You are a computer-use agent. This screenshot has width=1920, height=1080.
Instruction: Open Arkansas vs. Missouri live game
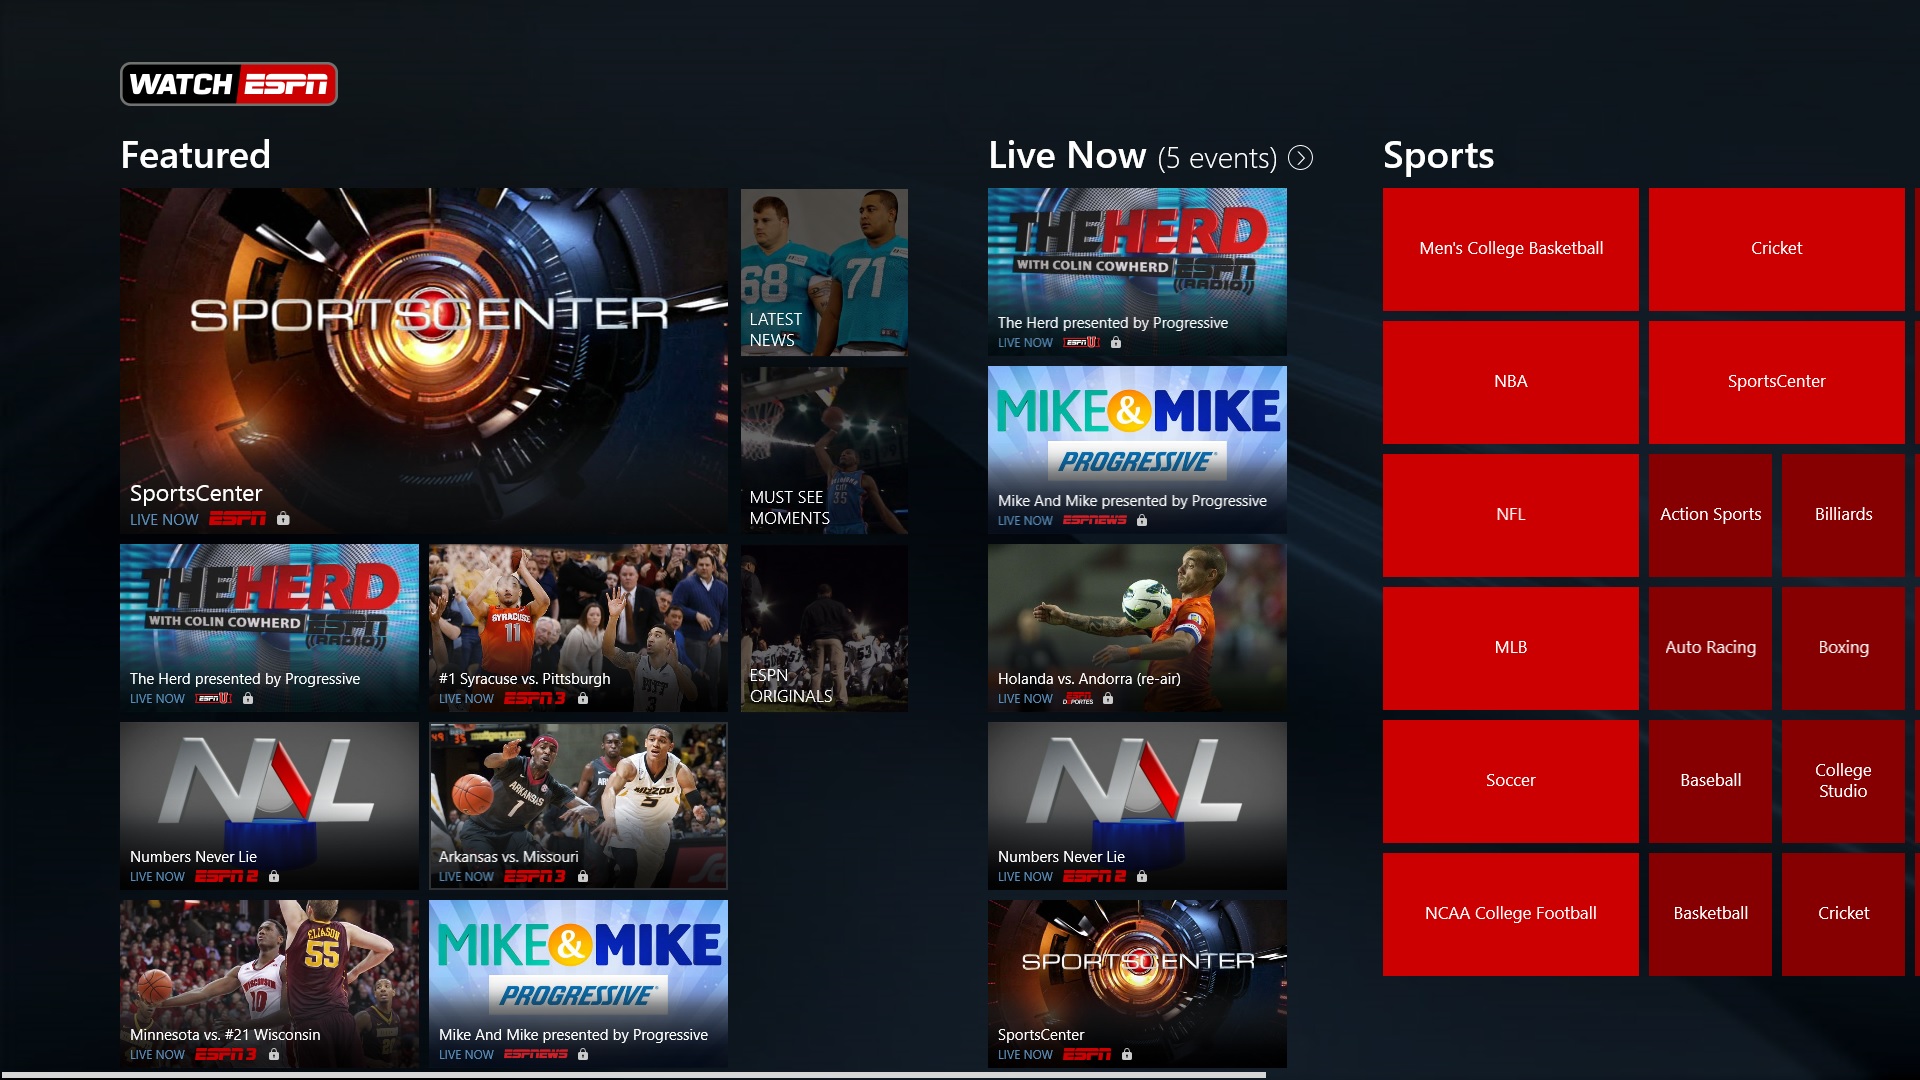point(578,806)
